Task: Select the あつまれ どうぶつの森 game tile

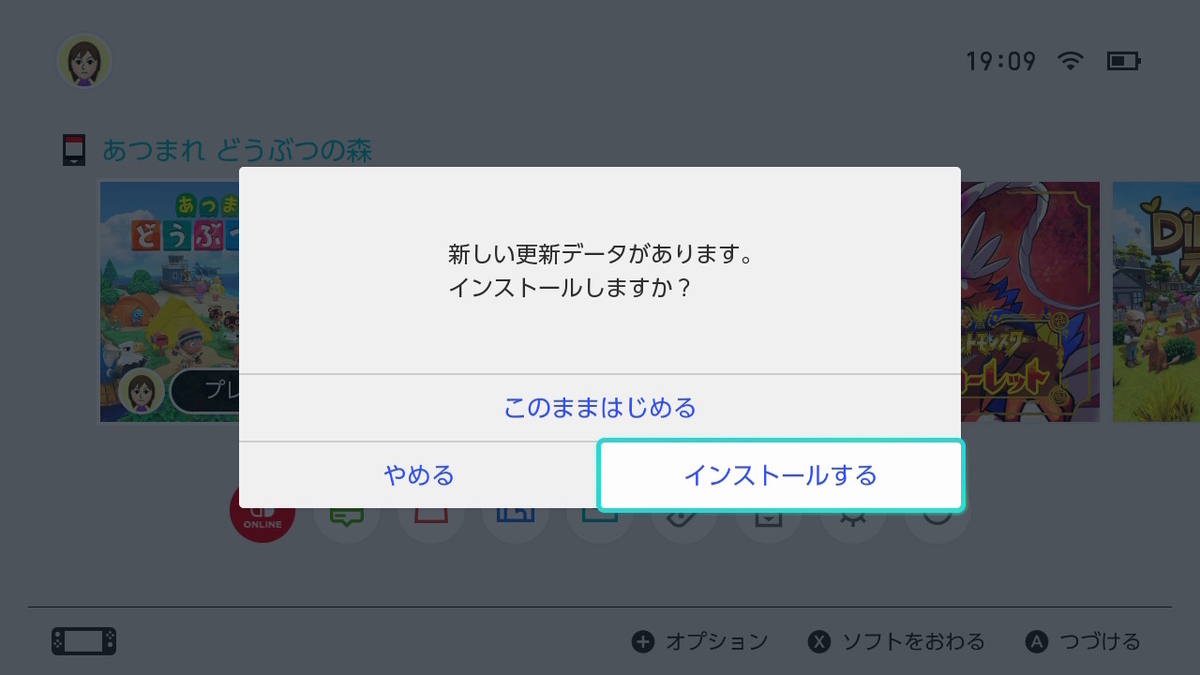Action: 170,302
